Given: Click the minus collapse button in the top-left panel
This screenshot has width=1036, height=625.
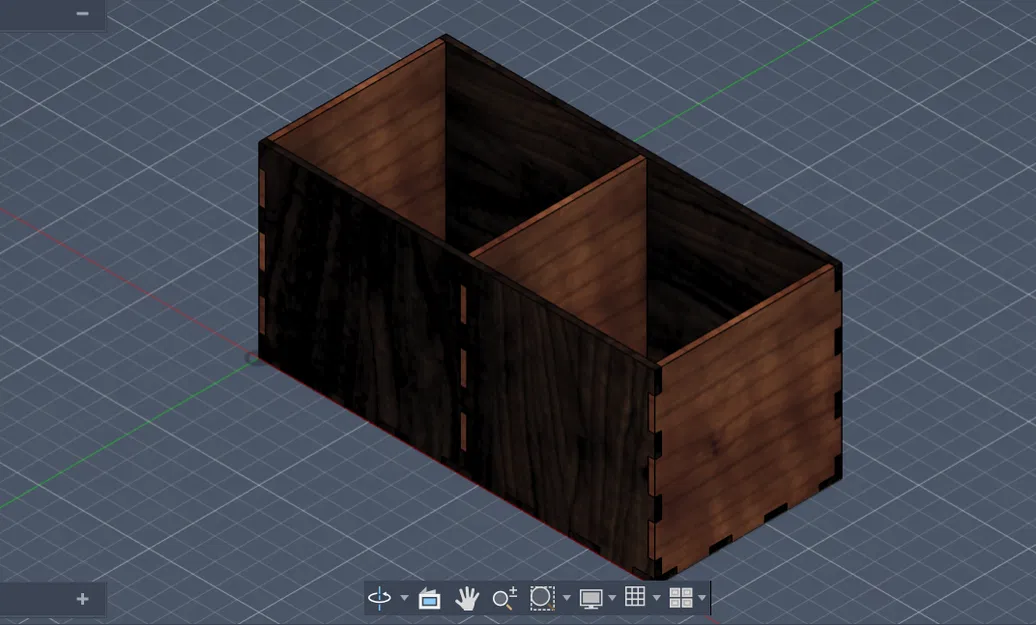Looking at the screenshot, I should (83, 13).
